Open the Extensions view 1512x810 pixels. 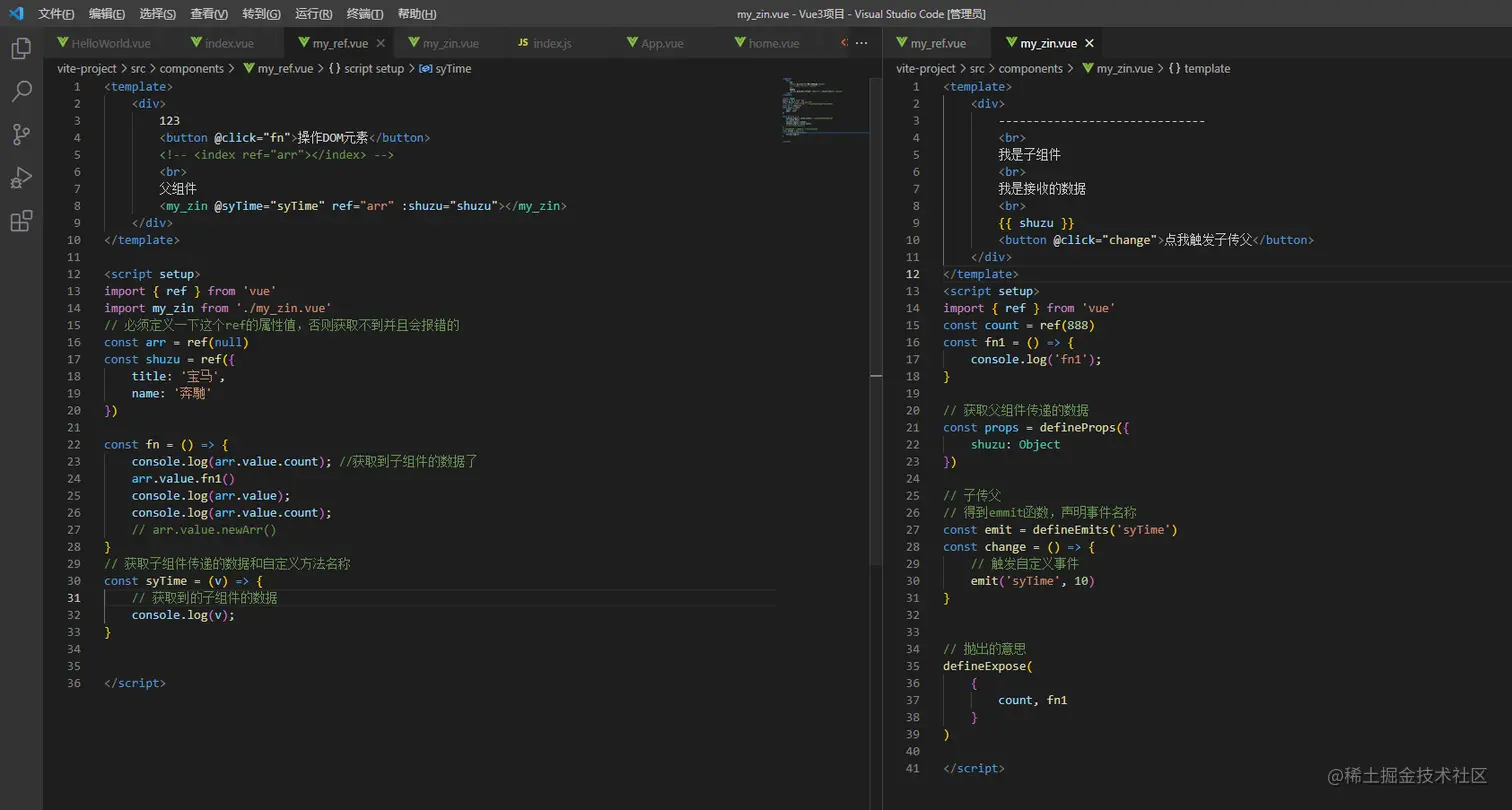coord(21,221)
